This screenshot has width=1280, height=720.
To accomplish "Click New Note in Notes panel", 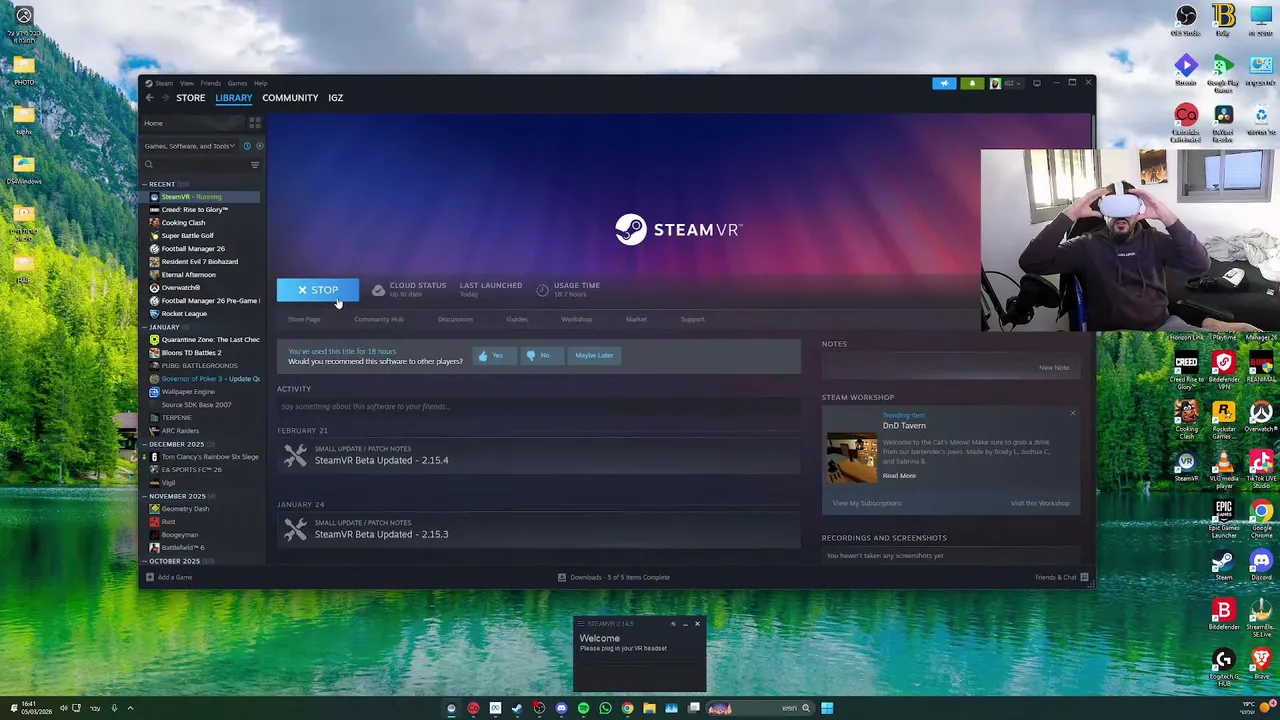I will tap(1053, 368).
